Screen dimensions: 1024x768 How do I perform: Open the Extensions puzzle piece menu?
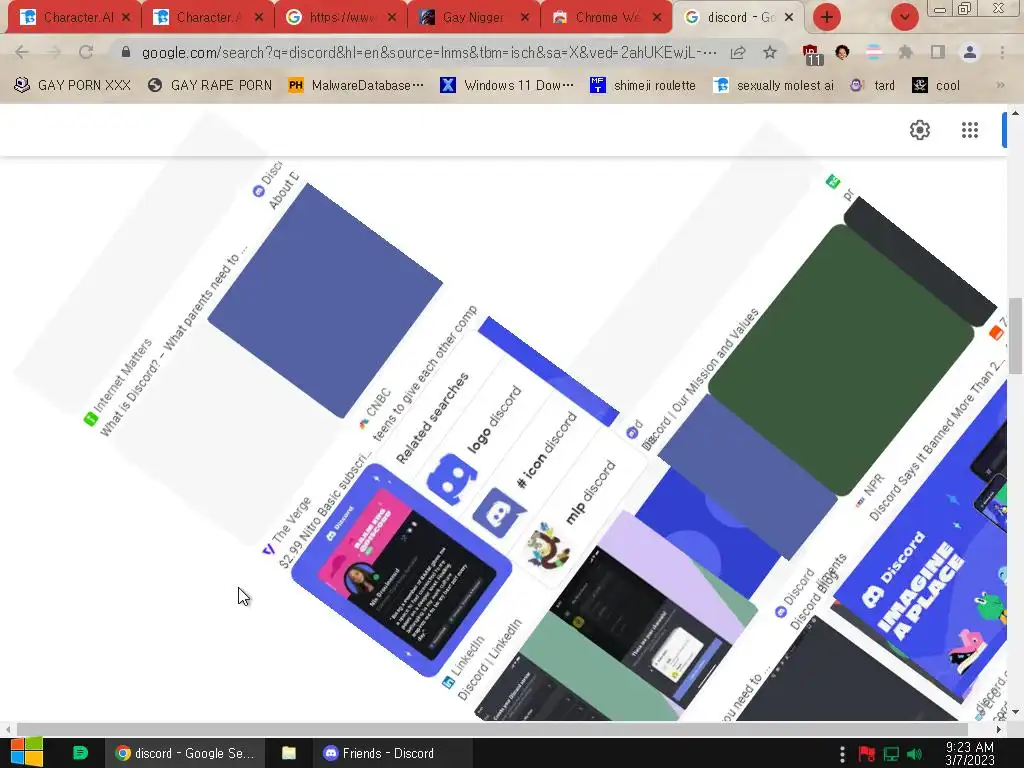(x=906, y=52)
